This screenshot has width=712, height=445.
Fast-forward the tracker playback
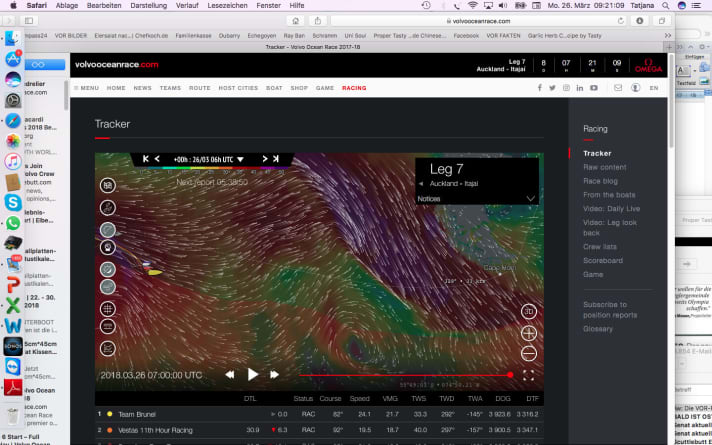click(x=274, y=375)
